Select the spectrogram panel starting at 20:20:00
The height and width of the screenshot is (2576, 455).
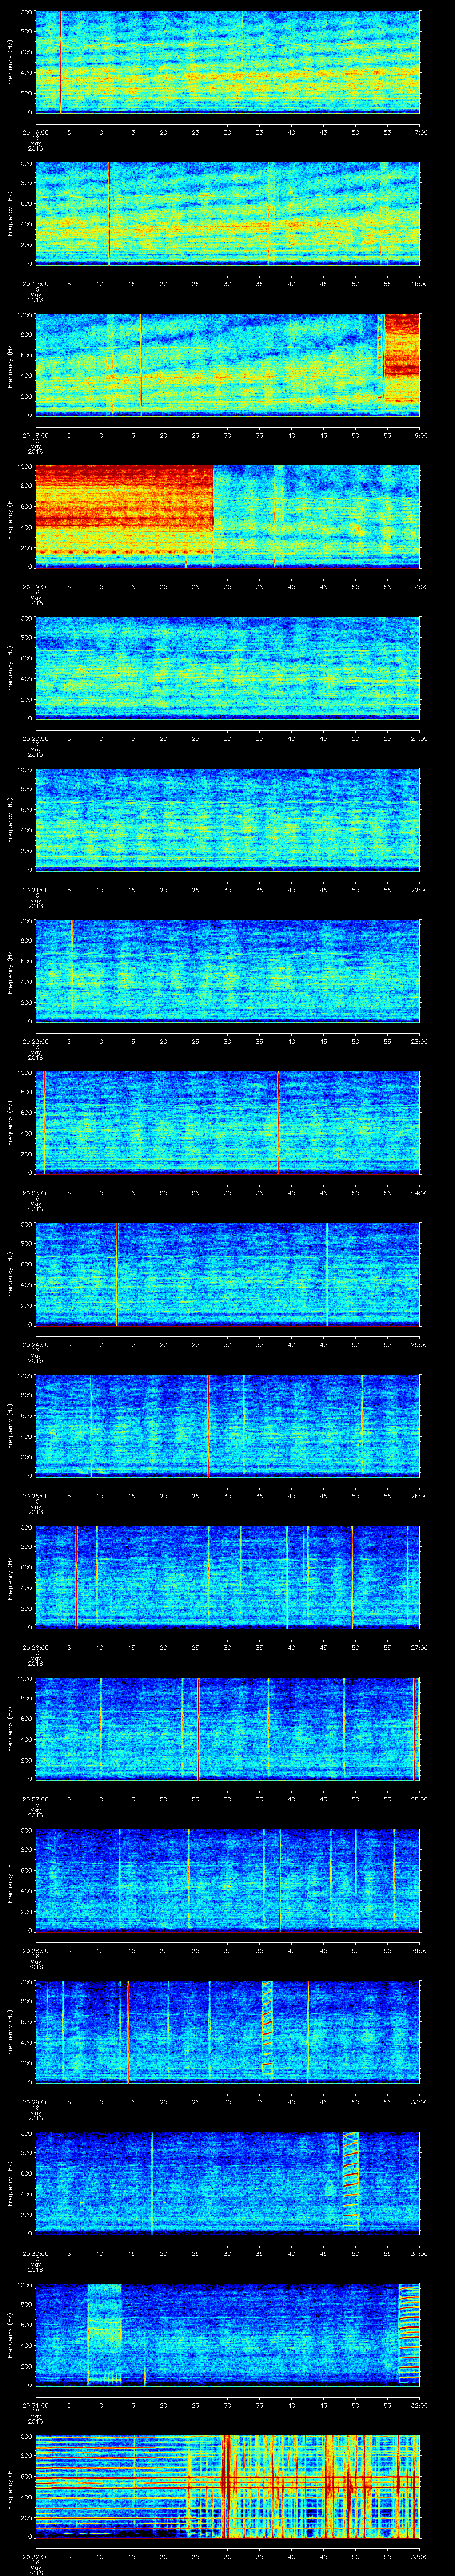click(x=227, y=668)
